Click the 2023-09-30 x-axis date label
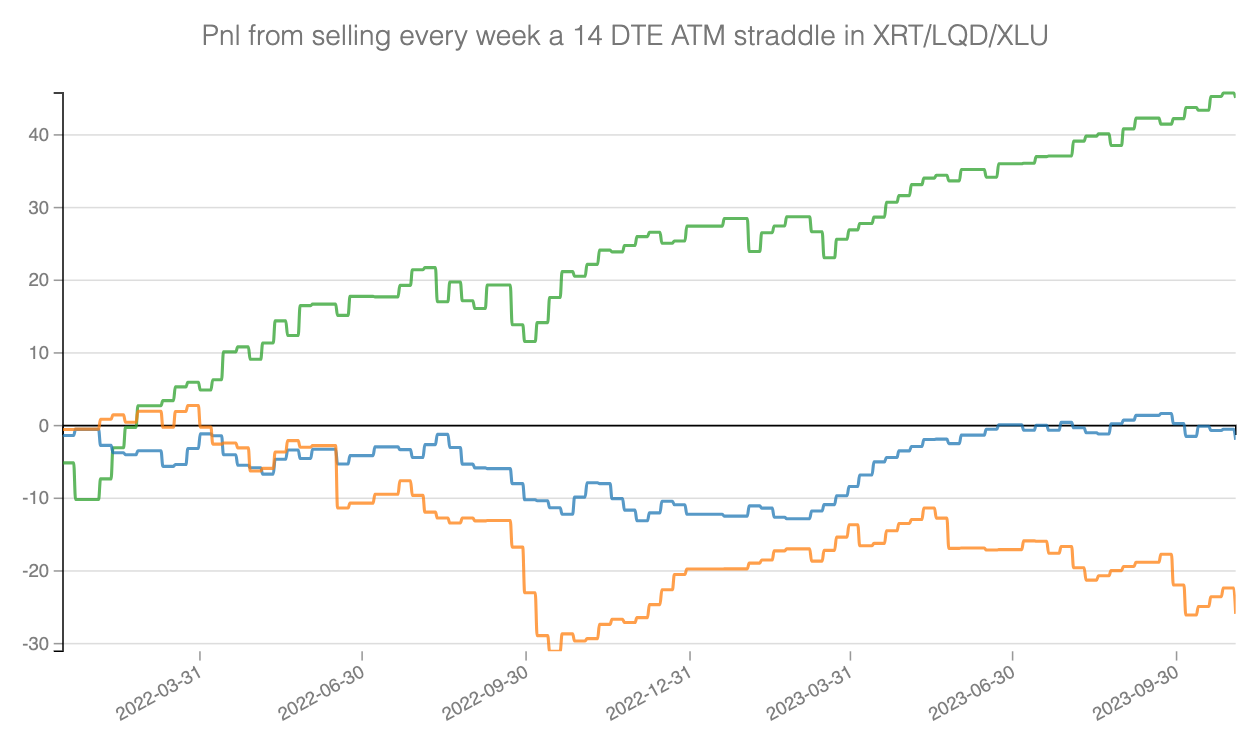Viewport: 1251px width, 736px height. (x=1137, y=695)
